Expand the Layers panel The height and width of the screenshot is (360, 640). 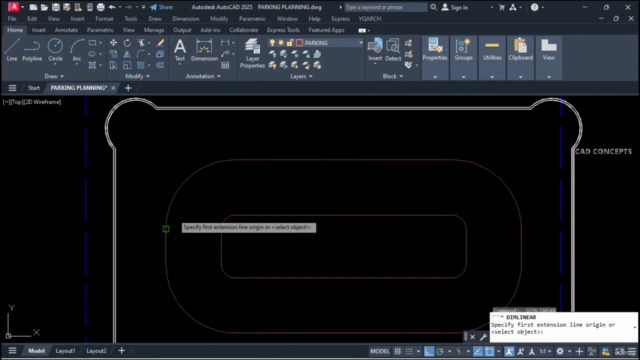point(301,76)
